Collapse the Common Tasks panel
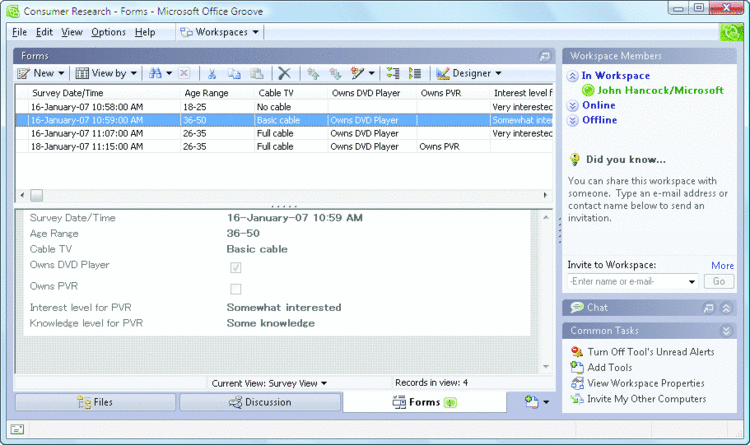 (x=726, y=331)
